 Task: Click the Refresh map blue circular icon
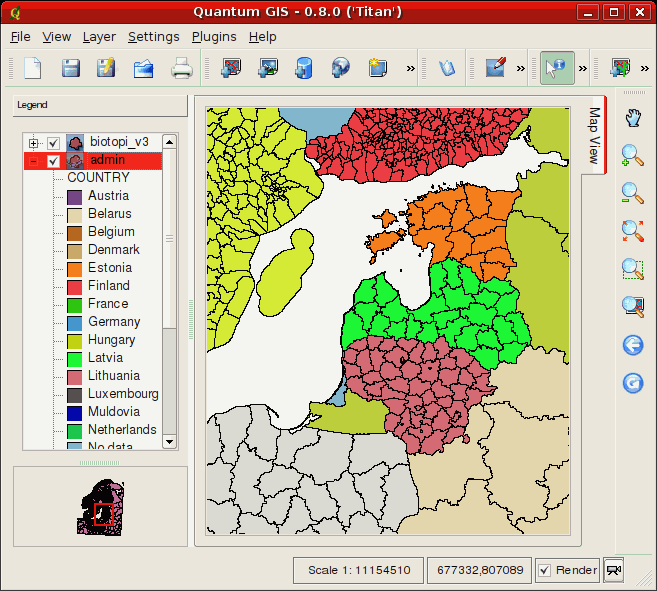[633, 383]
